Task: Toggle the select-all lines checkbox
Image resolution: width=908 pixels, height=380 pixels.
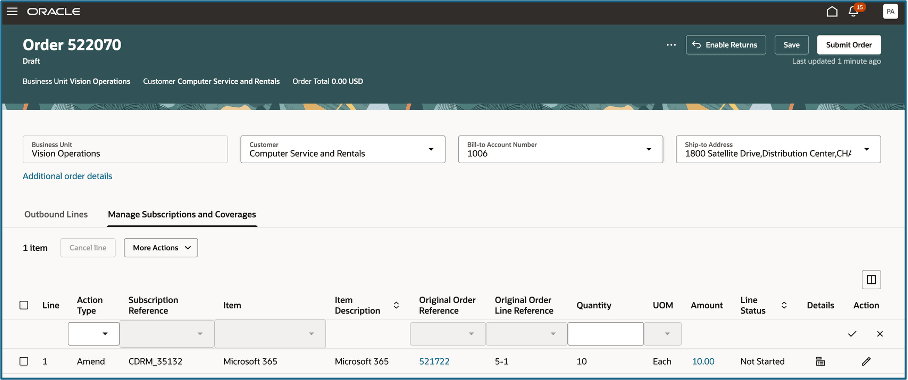Action: tap(24, 305)
